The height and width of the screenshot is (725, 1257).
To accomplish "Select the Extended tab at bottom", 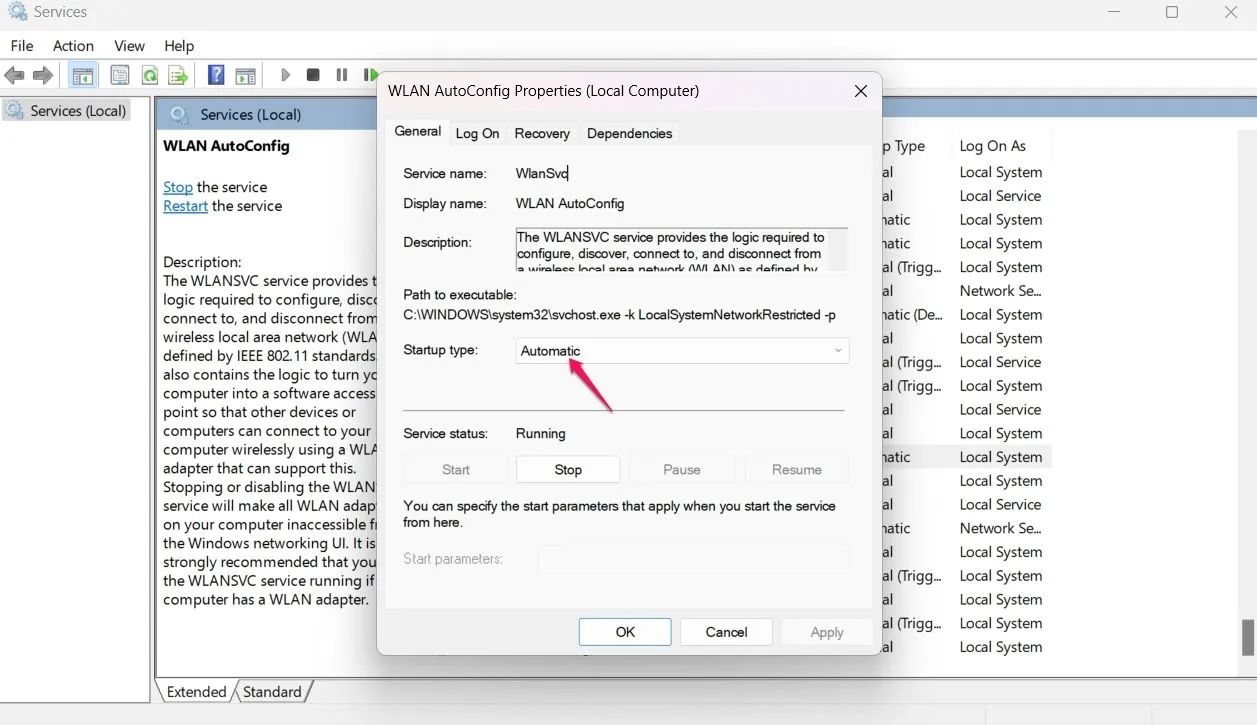I will 196,692.
